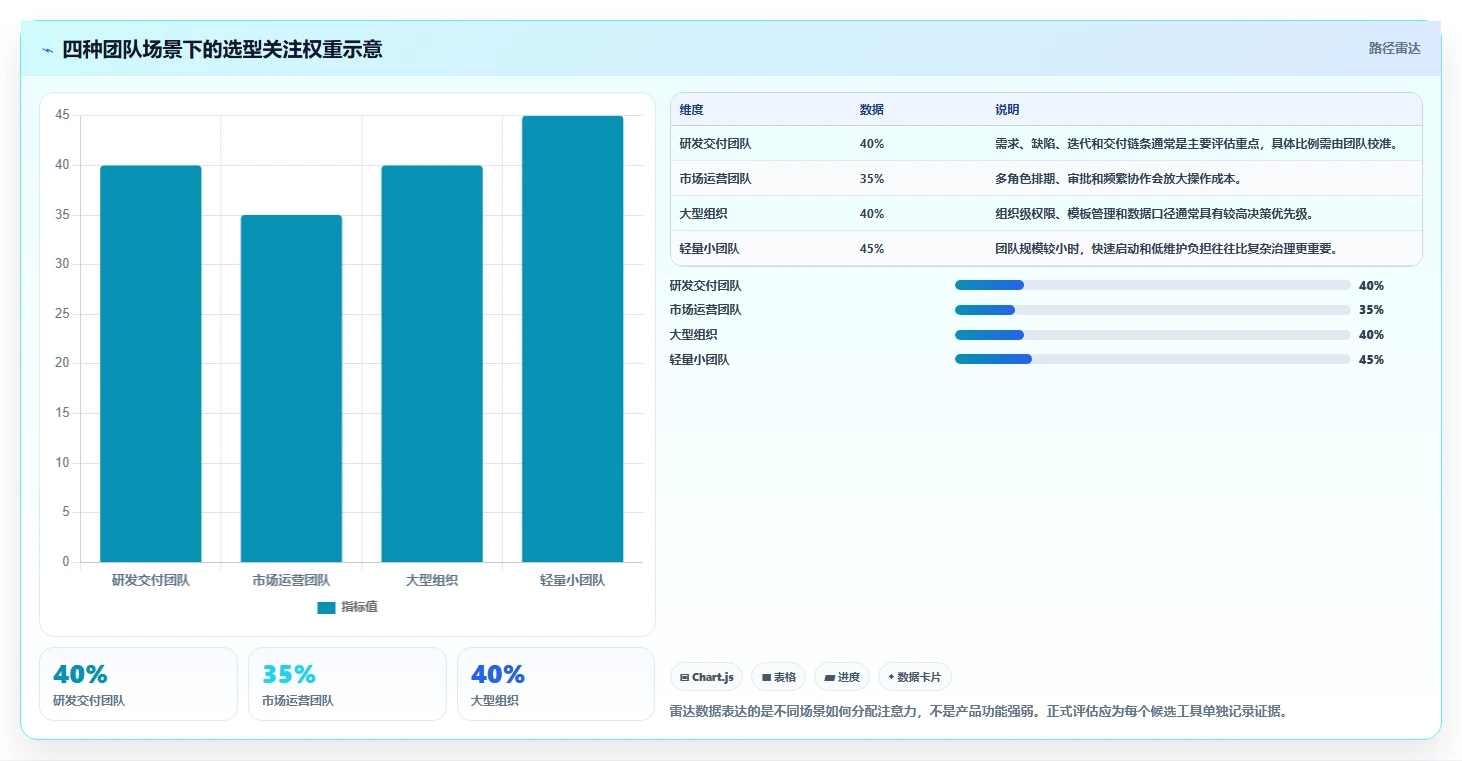Click the 维度 column header

[691, 109]
